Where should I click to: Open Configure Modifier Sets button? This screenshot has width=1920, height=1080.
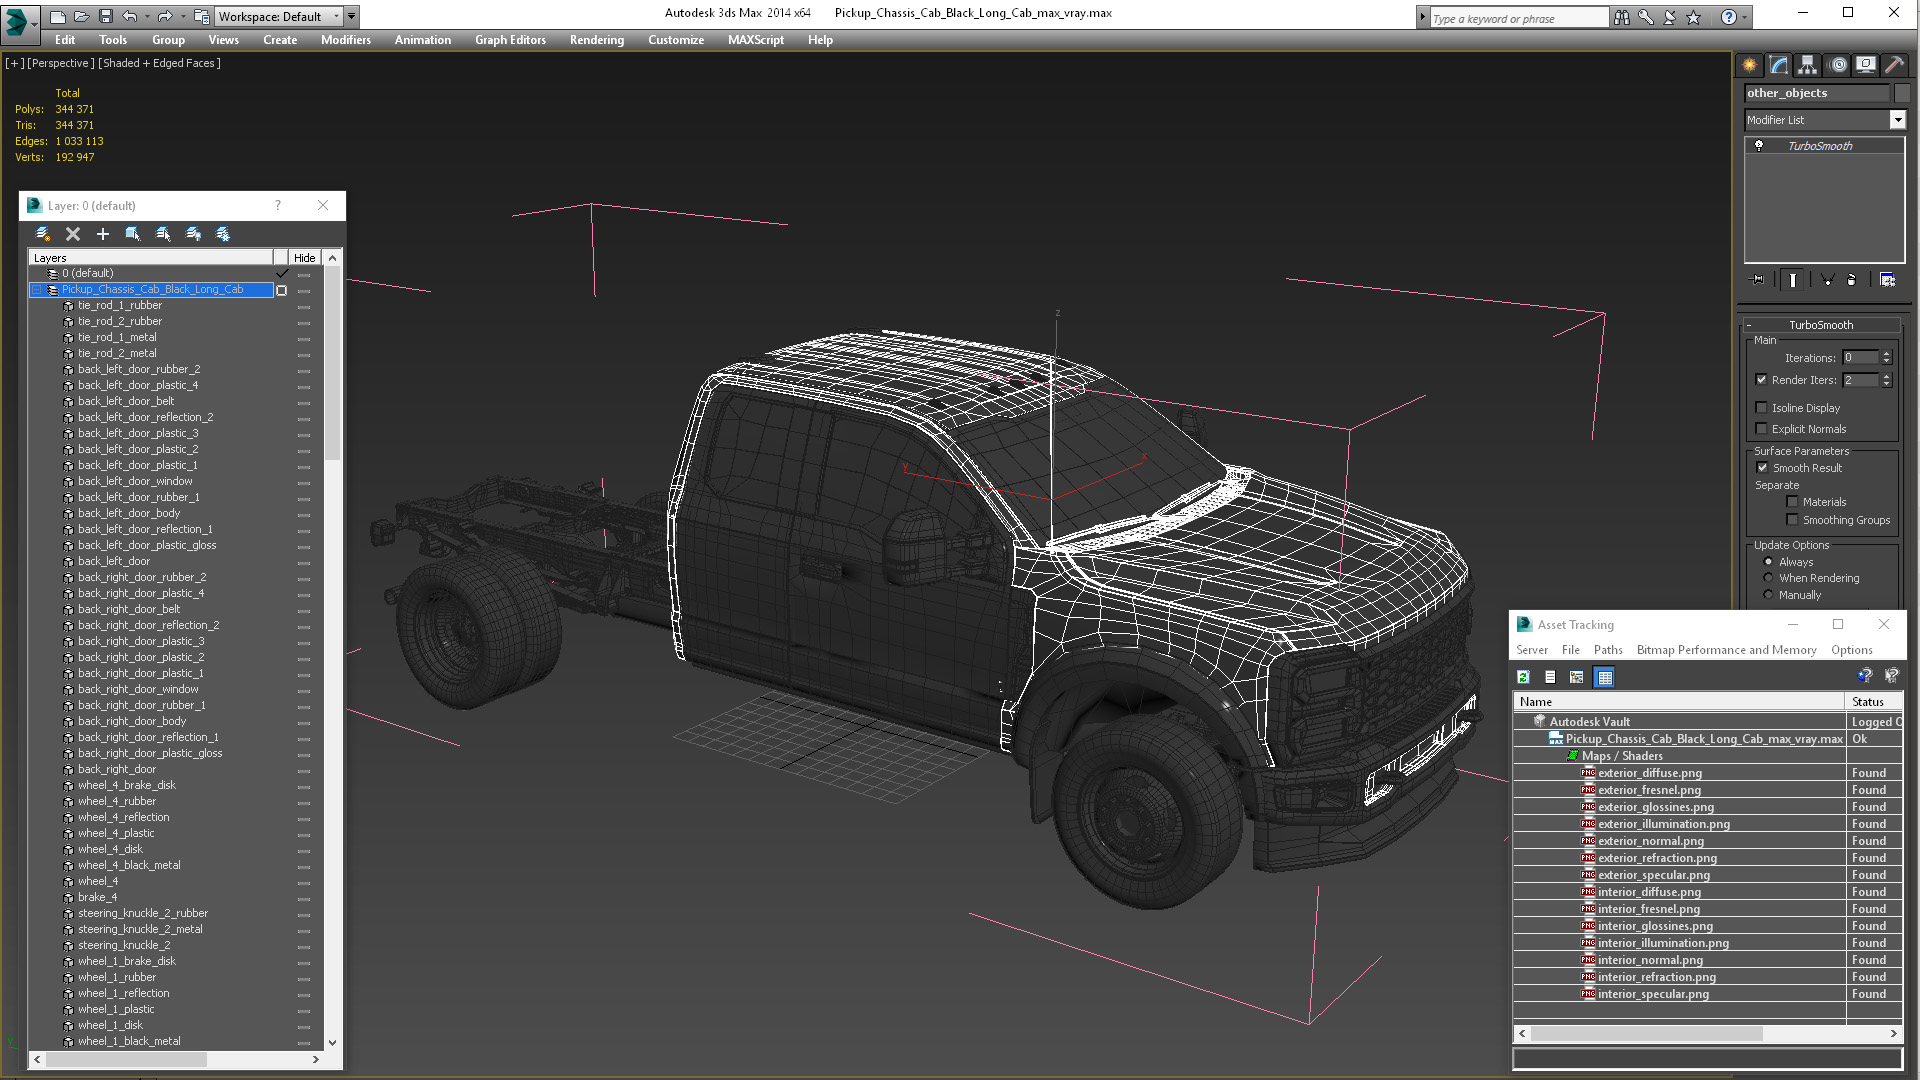[x=1887, y=280]
